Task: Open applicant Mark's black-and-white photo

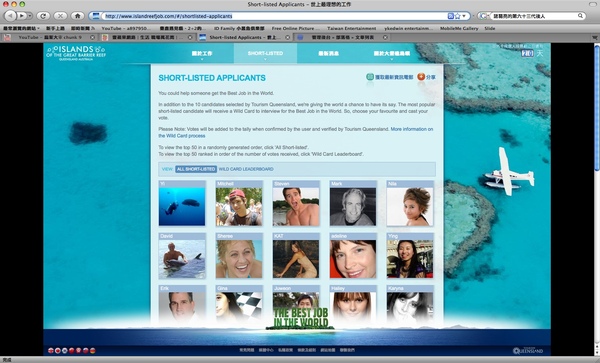Action: point(353,207)
